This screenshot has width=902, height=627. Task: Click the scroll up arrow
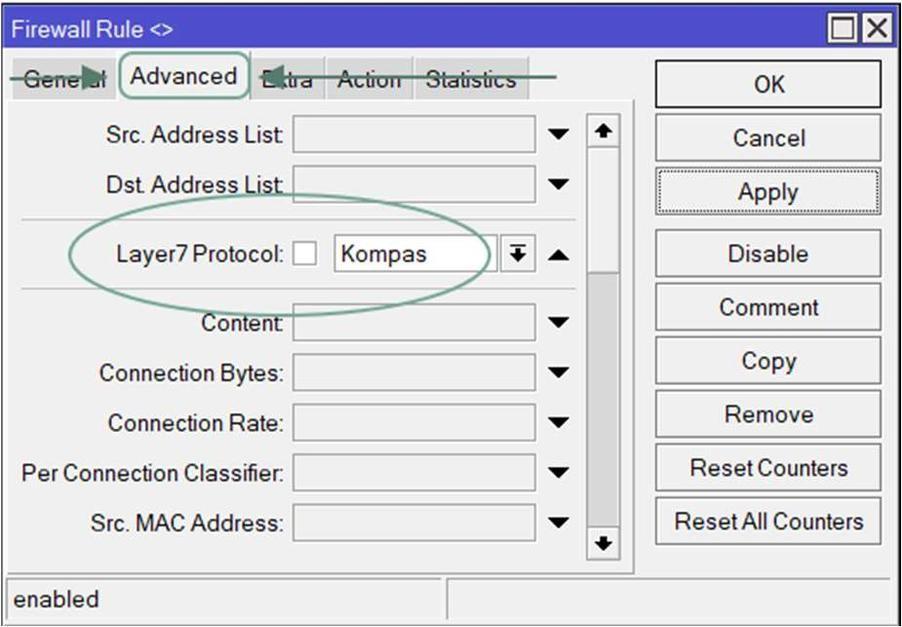[x=603, y=132]
